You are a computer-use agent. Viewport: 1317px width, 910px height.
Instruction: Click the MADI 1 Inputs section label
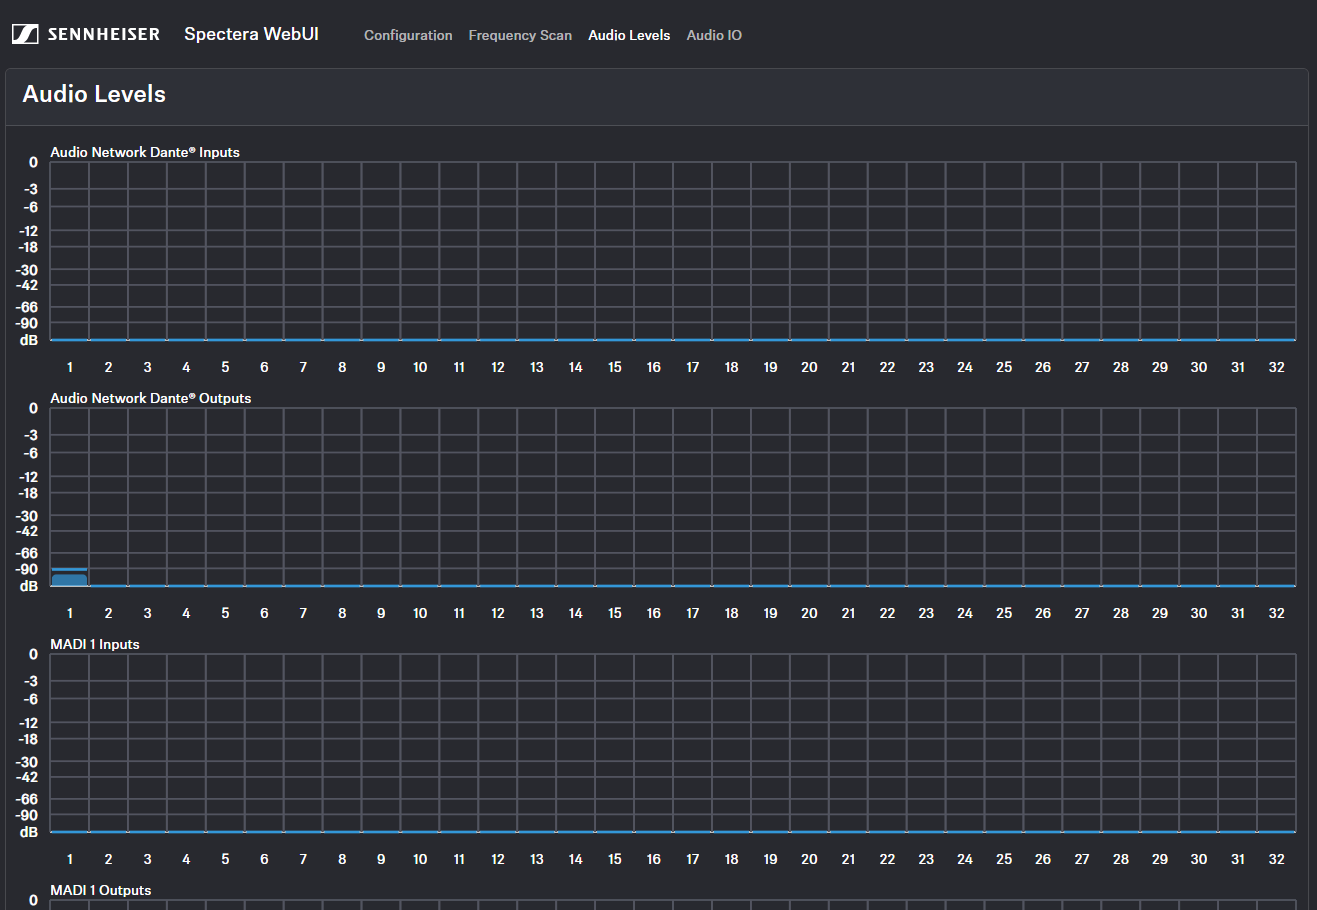95,644
